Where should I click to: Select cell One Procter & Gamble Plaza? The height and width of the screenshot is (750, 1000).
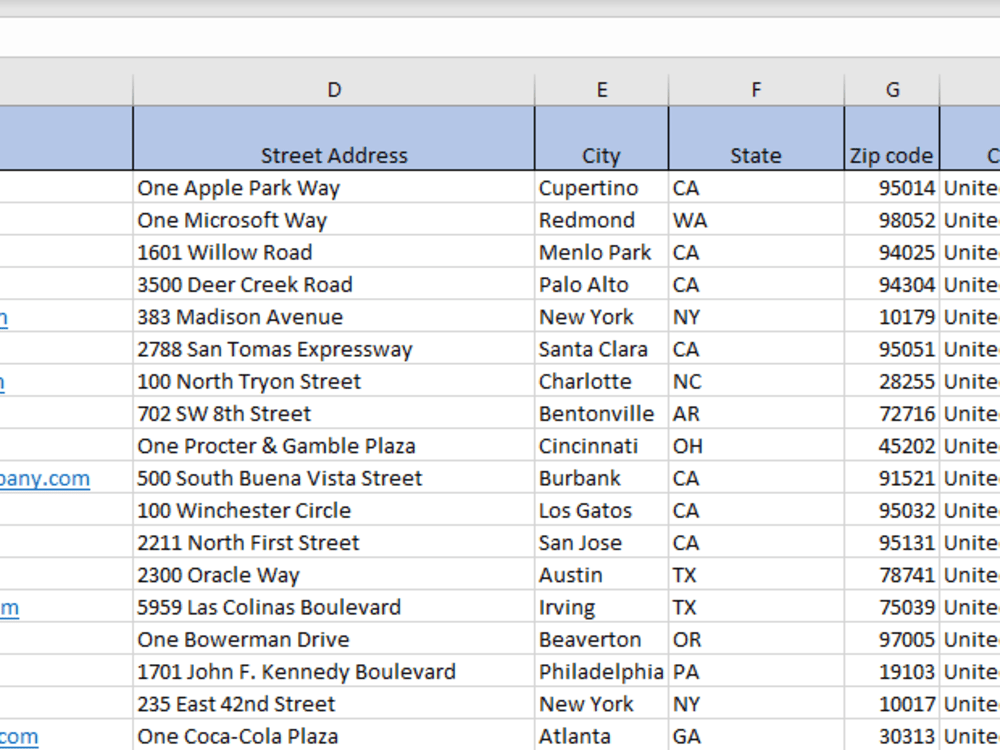point(334,445)
